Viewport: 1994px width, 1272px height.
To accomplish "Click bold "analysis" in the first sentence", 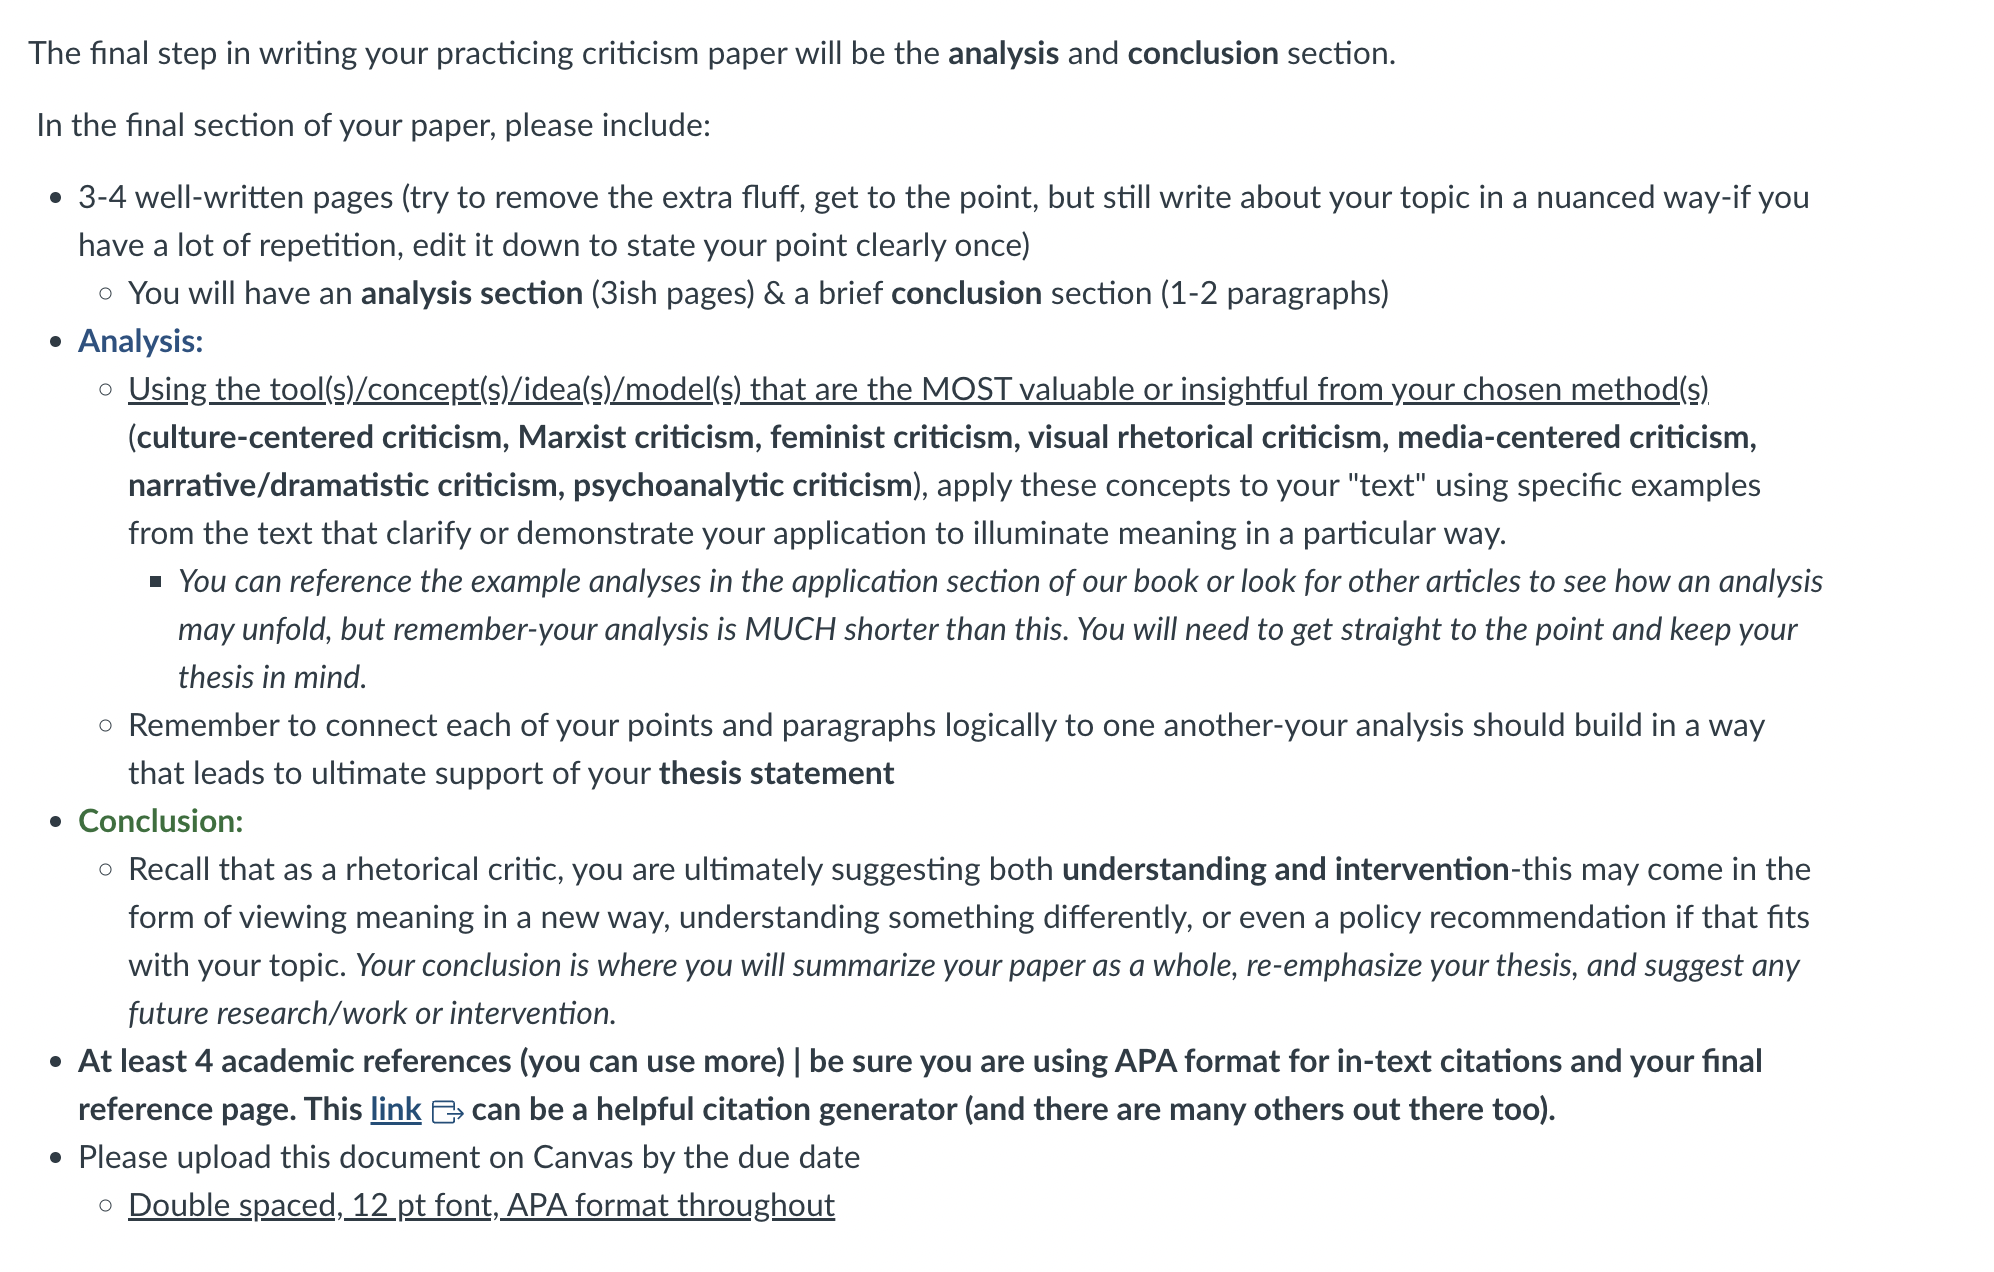I will click(x=1003, y=53).
